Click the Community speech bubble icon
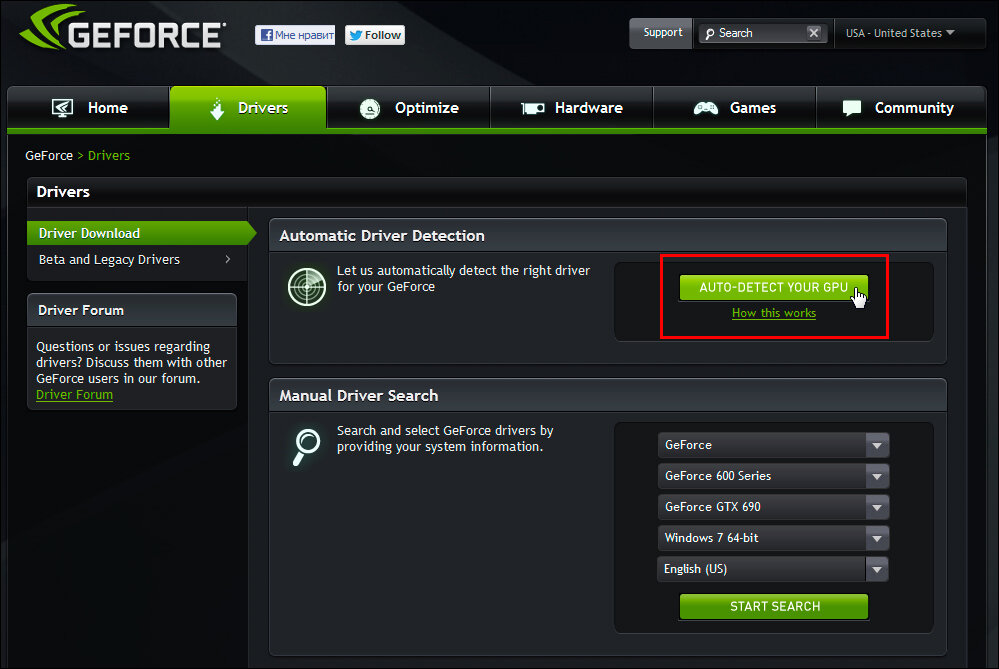 [x=852, y=108]
